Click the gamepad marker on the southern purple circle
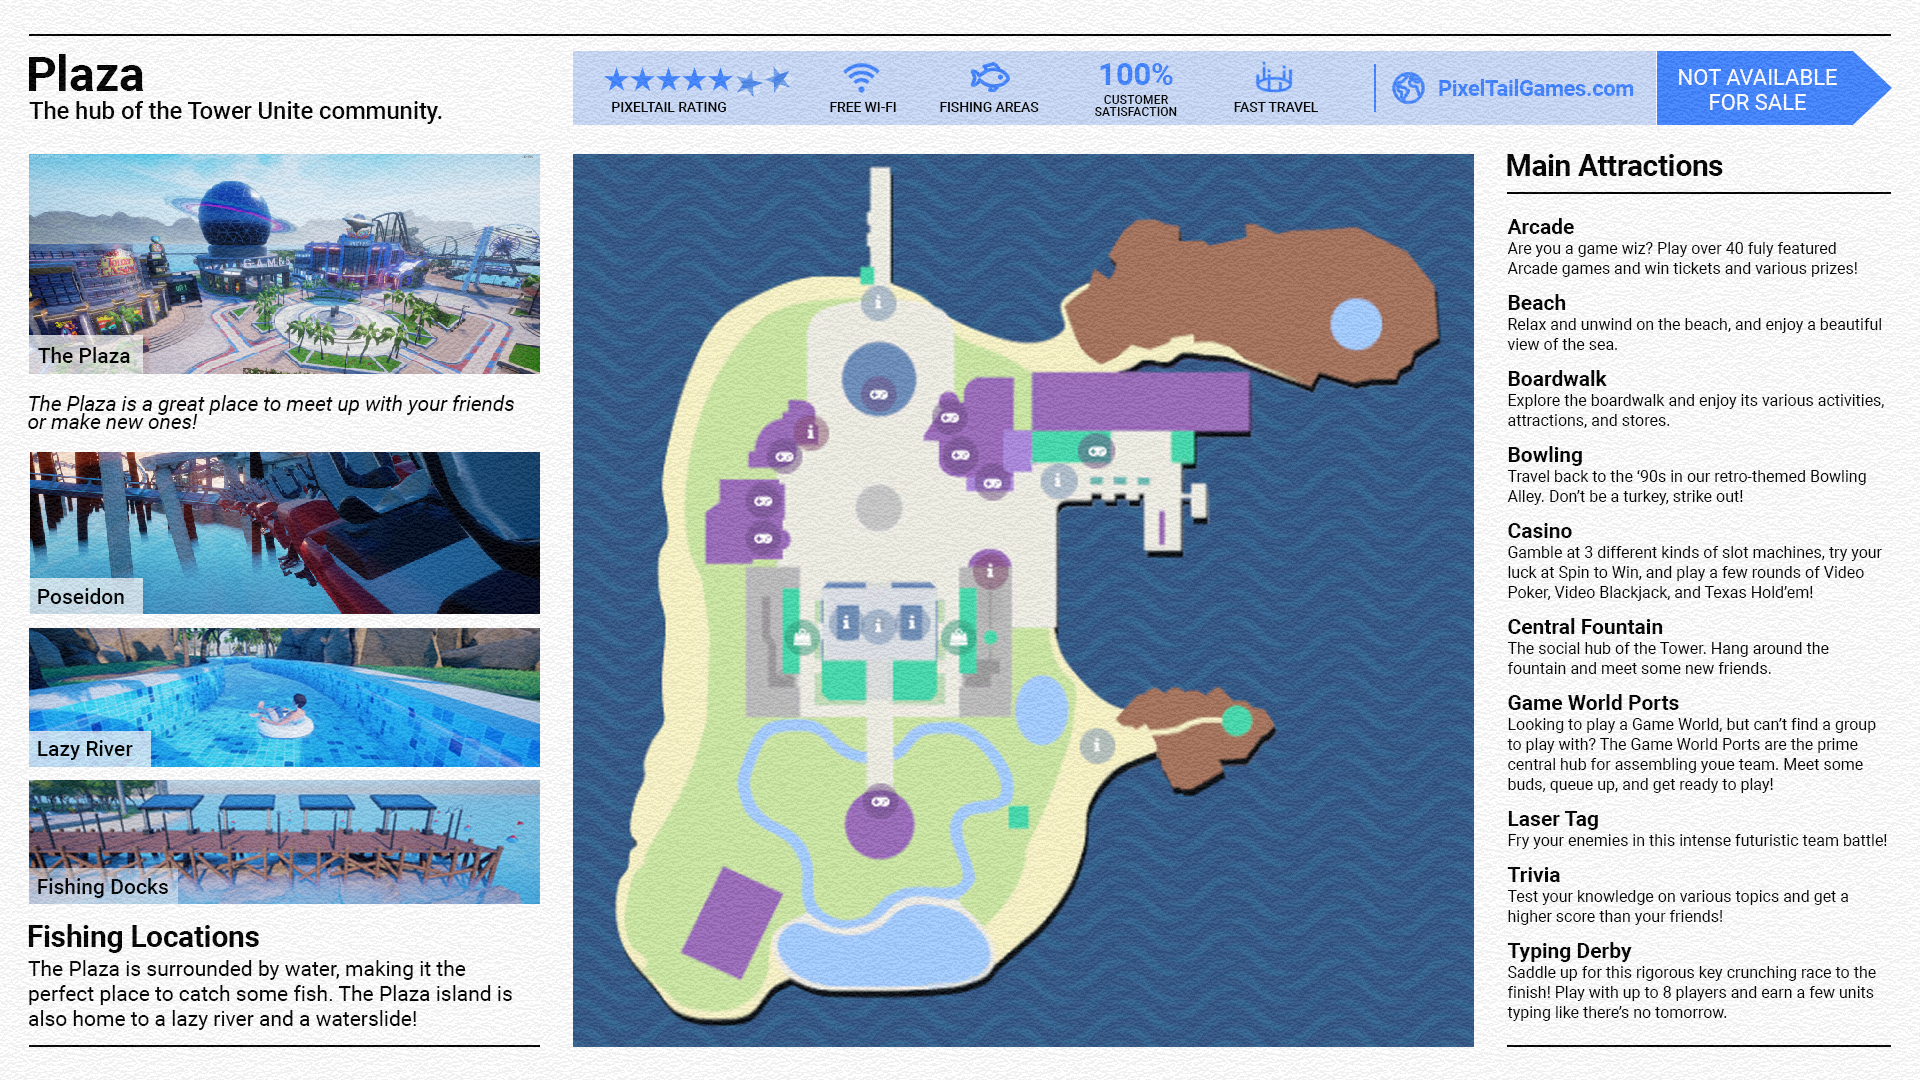Screen dimensions: 1920x1080 coord(880,802)
